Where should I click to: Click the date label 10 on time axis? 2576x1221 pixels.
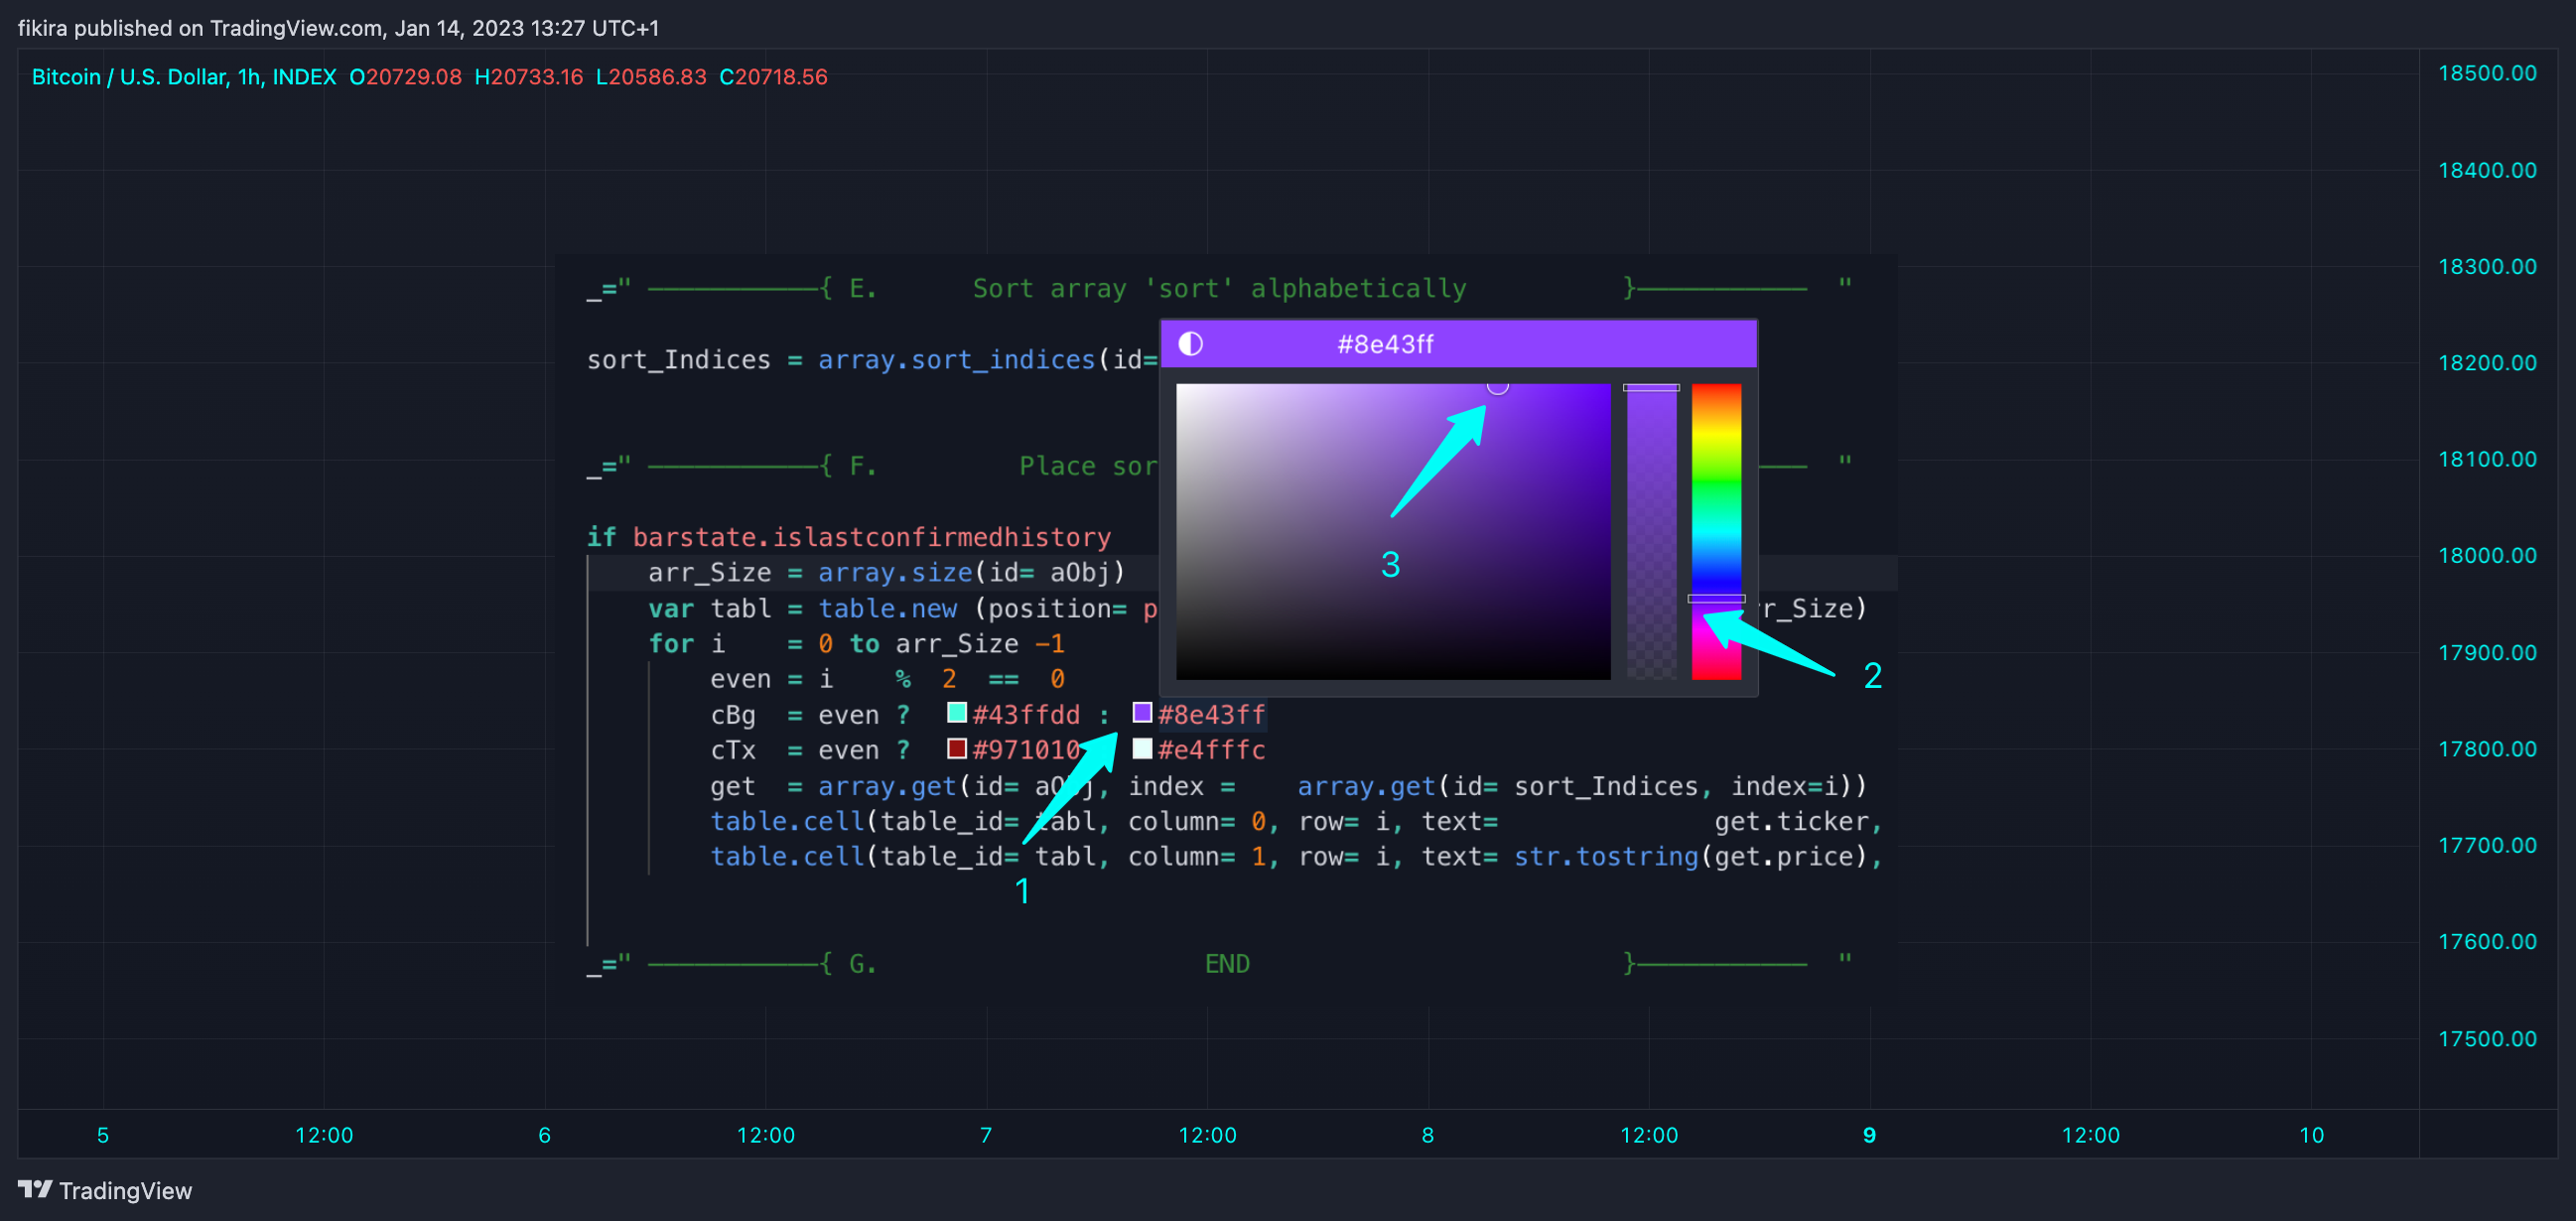click(2311, 1135)
